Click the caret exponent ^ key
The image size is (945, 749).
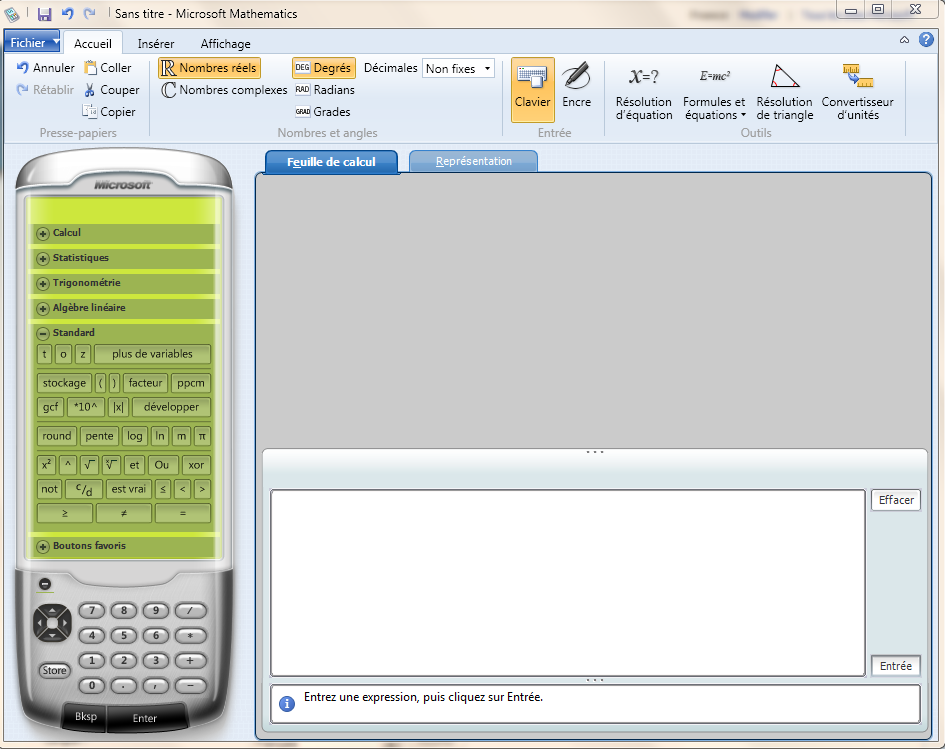coord(68,465)
